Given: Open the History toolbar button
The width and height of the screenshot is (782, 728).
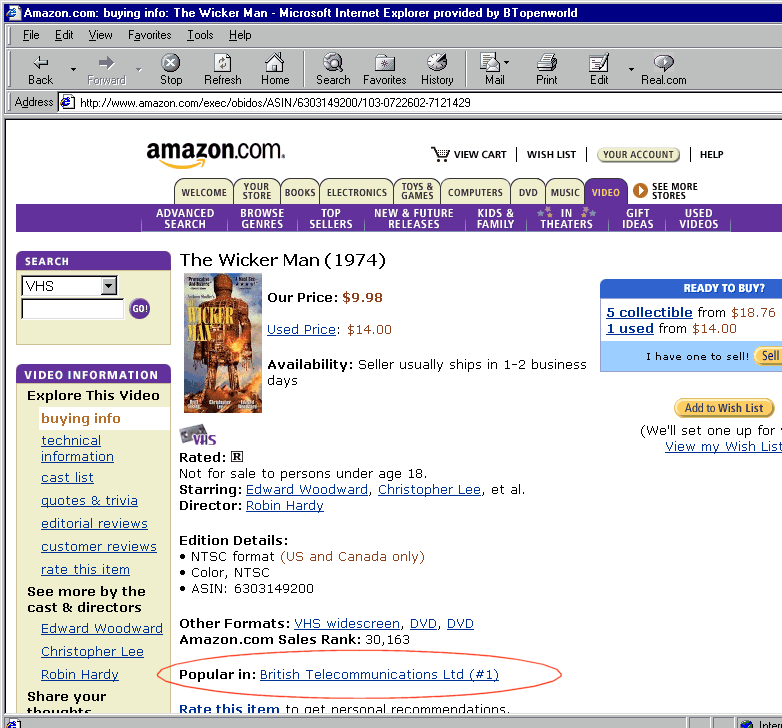Looking at the screenshot, I should [437, 69].
